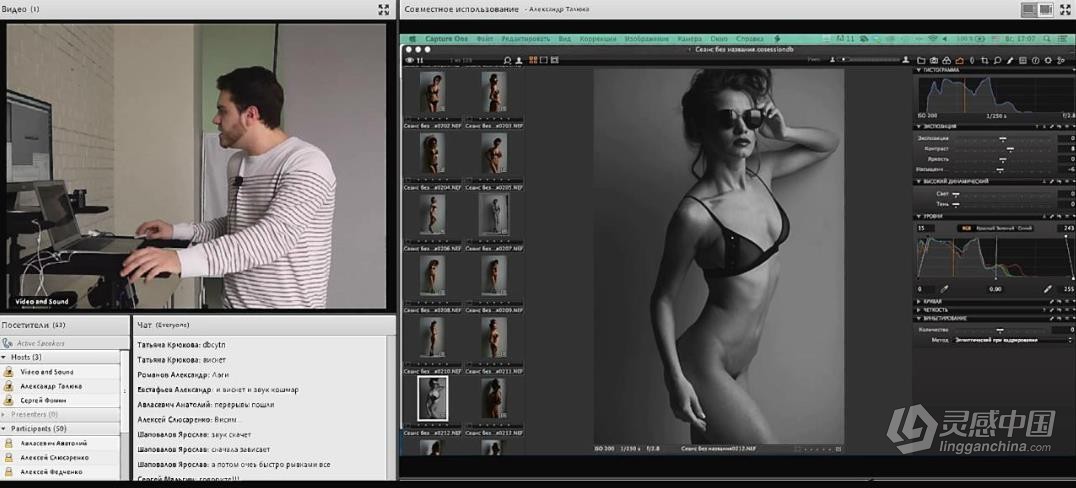Open the Capture One application menu
The height and width of the screenshot is (488, 1076).
[x=446, y=39]
